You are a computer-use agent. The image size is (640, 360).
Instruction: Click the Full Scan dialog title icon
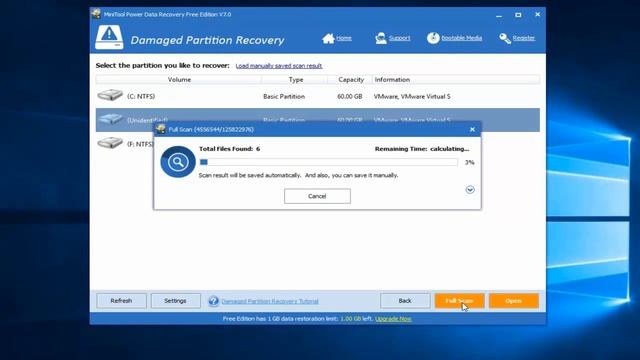161,129
